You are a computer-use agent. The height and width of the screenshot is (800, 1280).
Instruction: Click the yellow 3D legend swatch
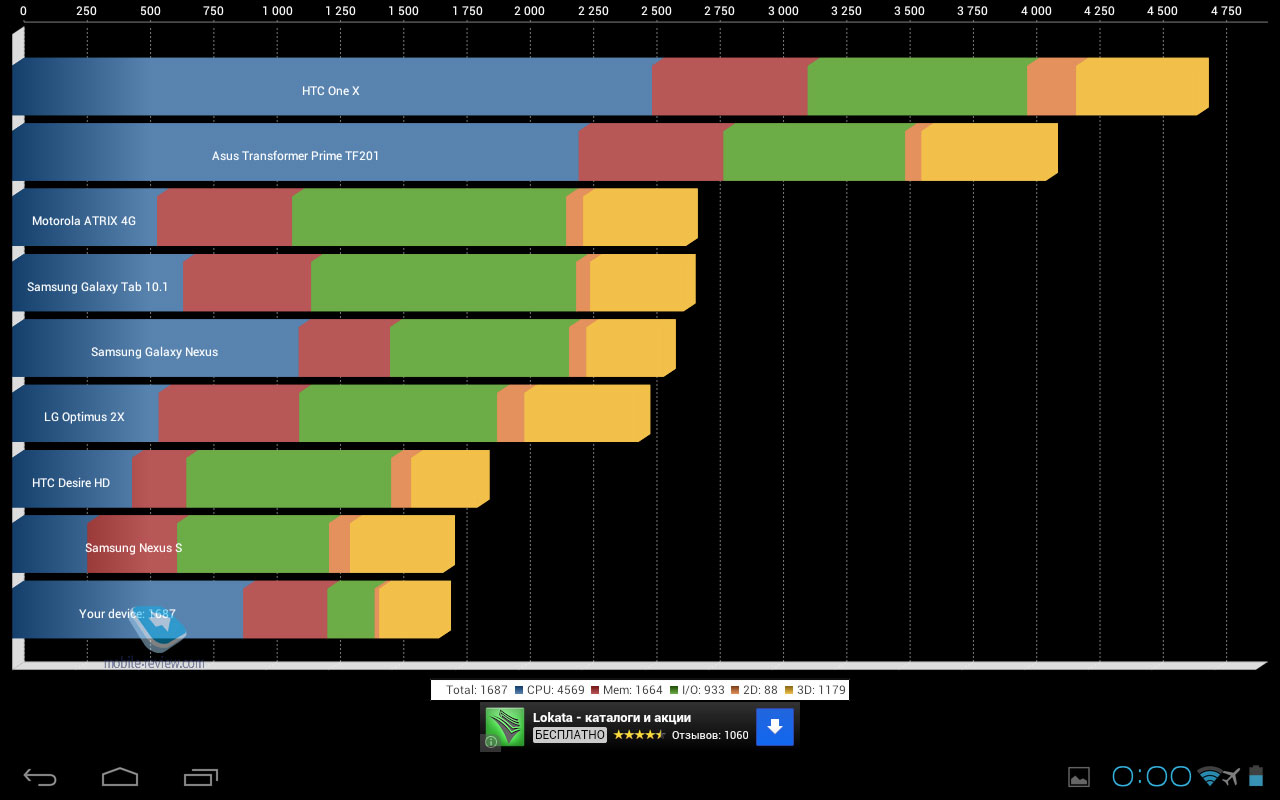789,690
